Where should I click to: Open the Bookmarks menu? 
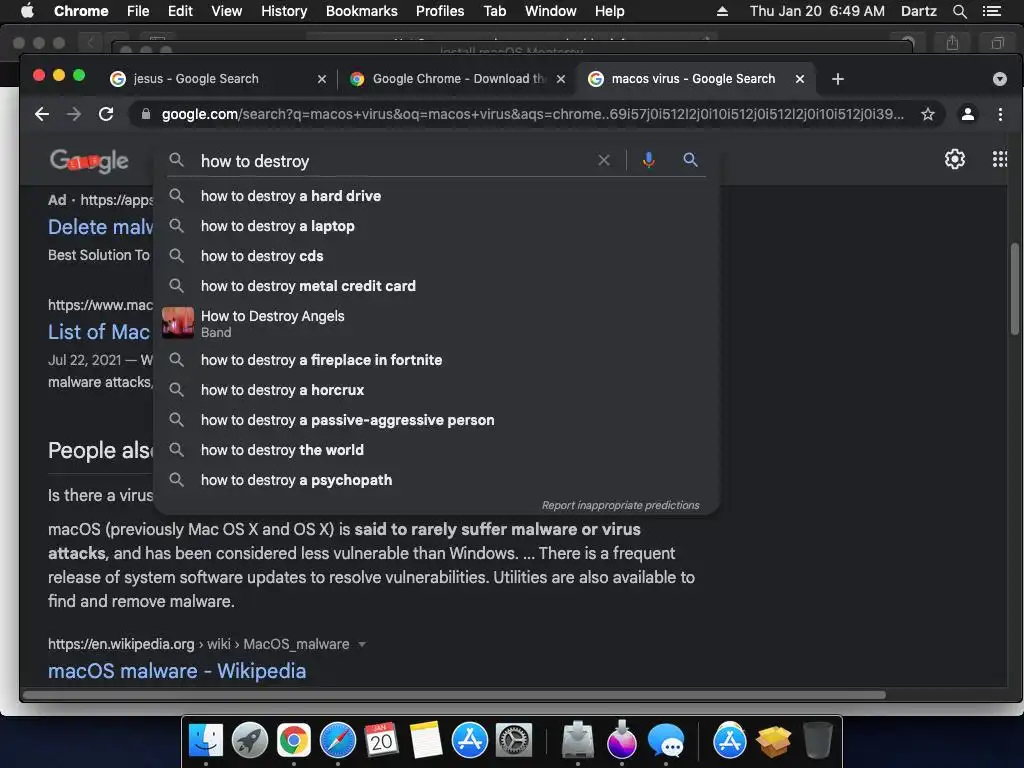pyautogui.click(x=361, y=11)
